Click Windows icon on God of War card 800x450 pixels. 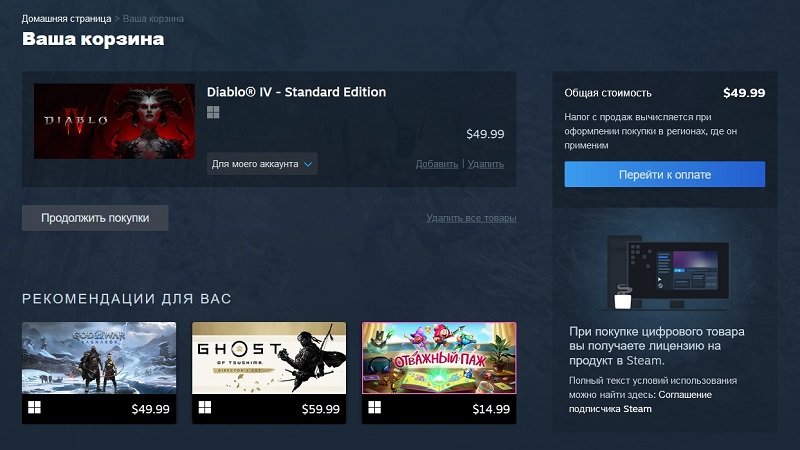point(35,408)
